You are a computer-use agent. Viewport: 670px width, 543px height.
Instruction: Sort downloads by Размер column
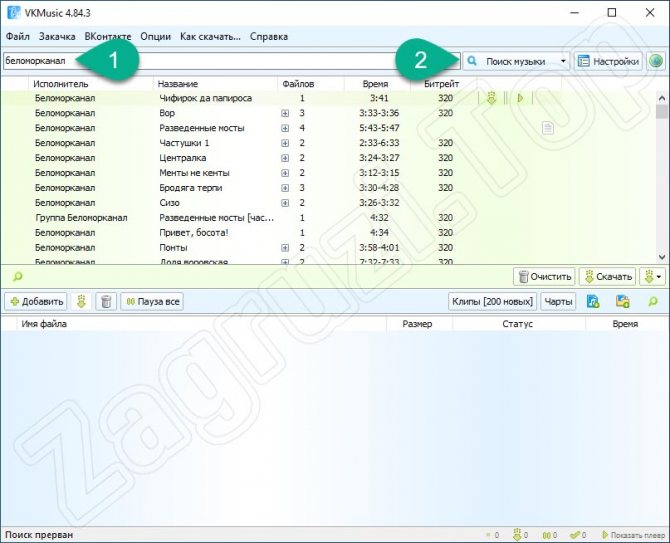[x=417, y=324]
